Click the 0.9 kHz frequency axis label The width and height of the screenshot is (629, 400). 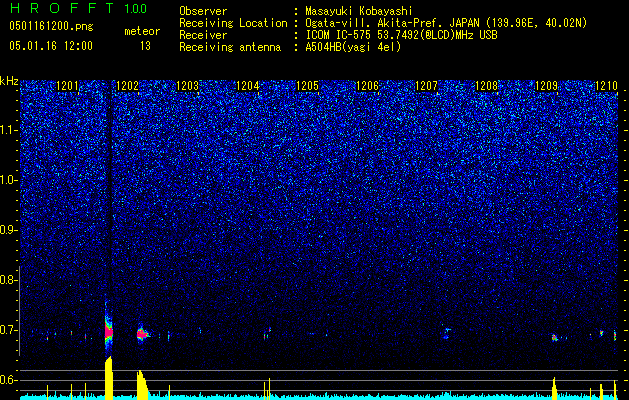9,230
